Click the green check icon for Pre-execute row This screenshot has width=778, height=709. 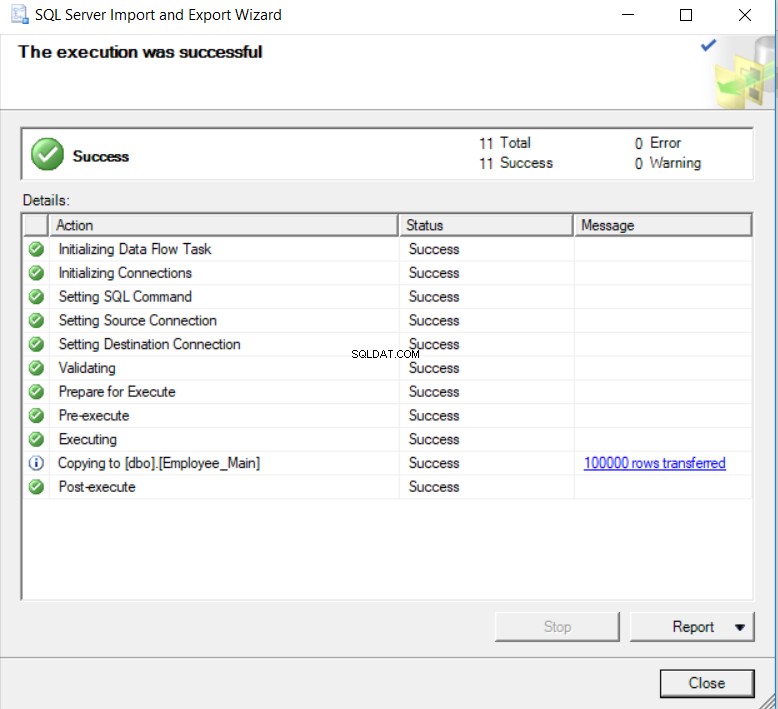tap(36, 415)
